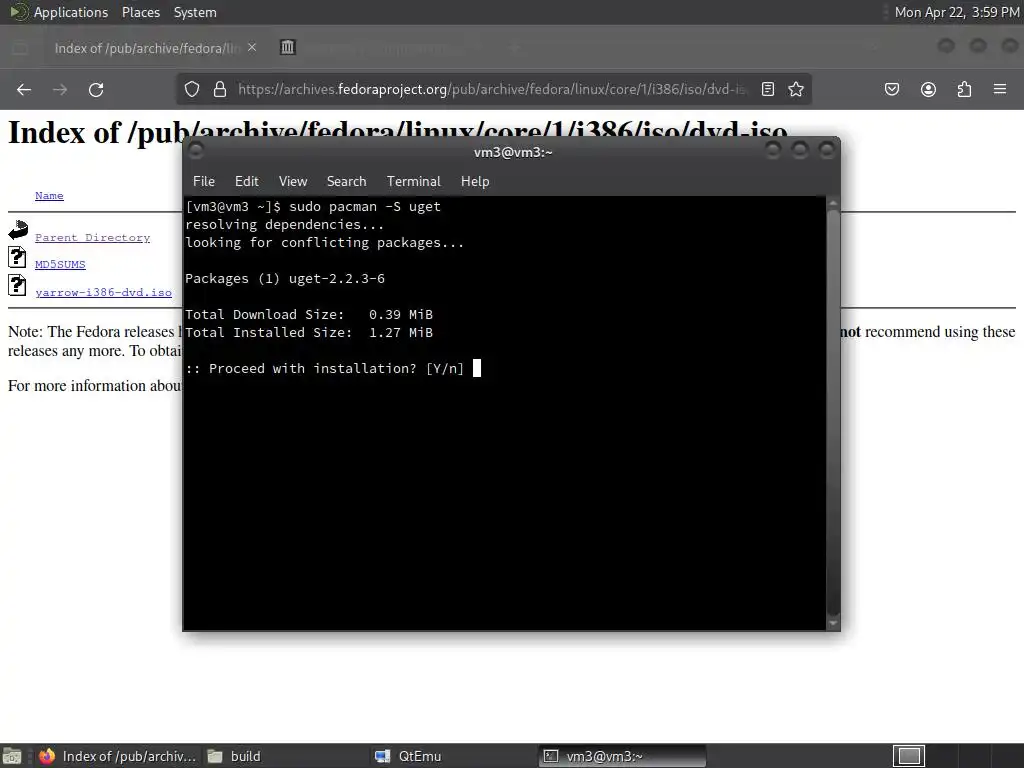
Task: Click the show desktop icon in bottom panel
Action: pyautogui.click(x=12, y=756)
